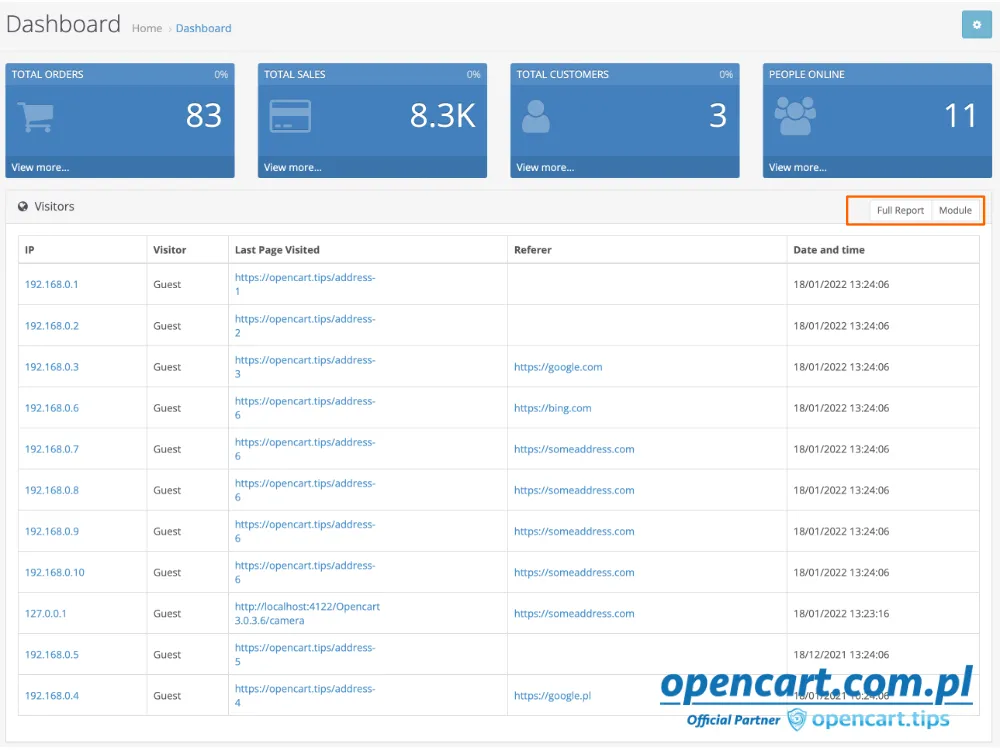Click the group icon in People Online
Image resolution: width=1000 pixels, height=750 pixels.
coord(794,116)
